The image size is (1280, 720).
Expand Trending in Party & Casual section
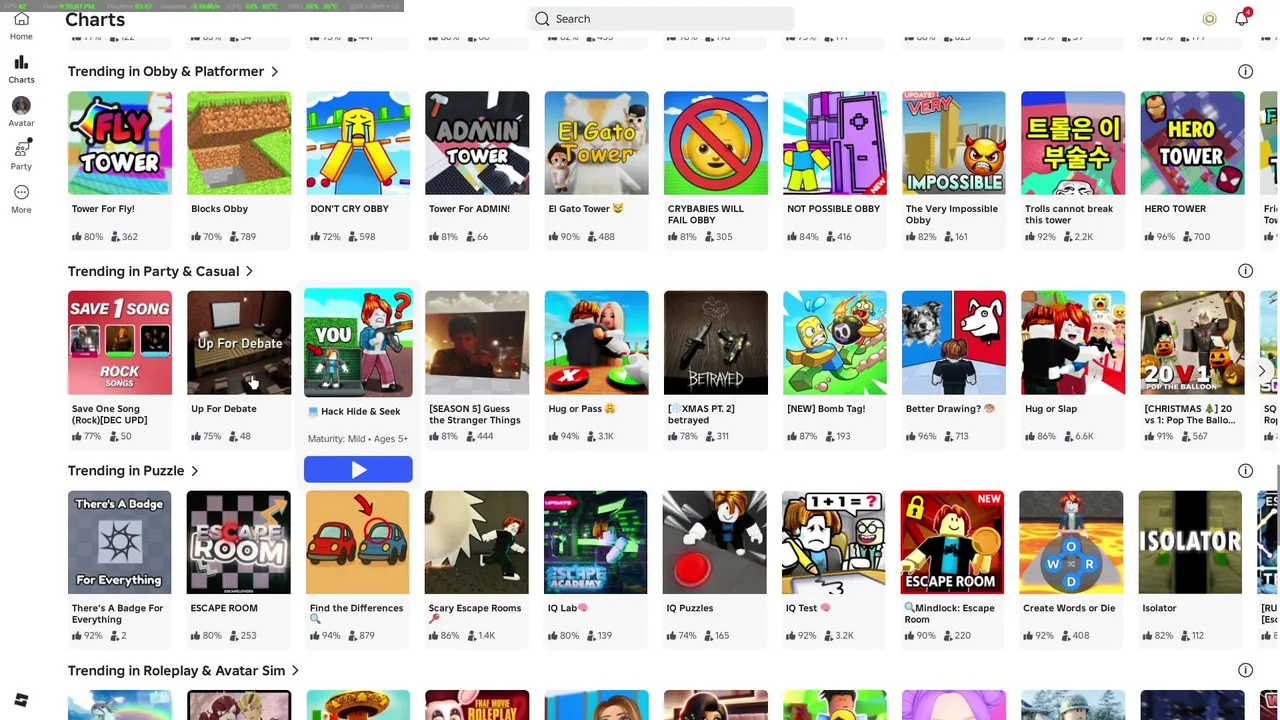[x=160, y=271]
